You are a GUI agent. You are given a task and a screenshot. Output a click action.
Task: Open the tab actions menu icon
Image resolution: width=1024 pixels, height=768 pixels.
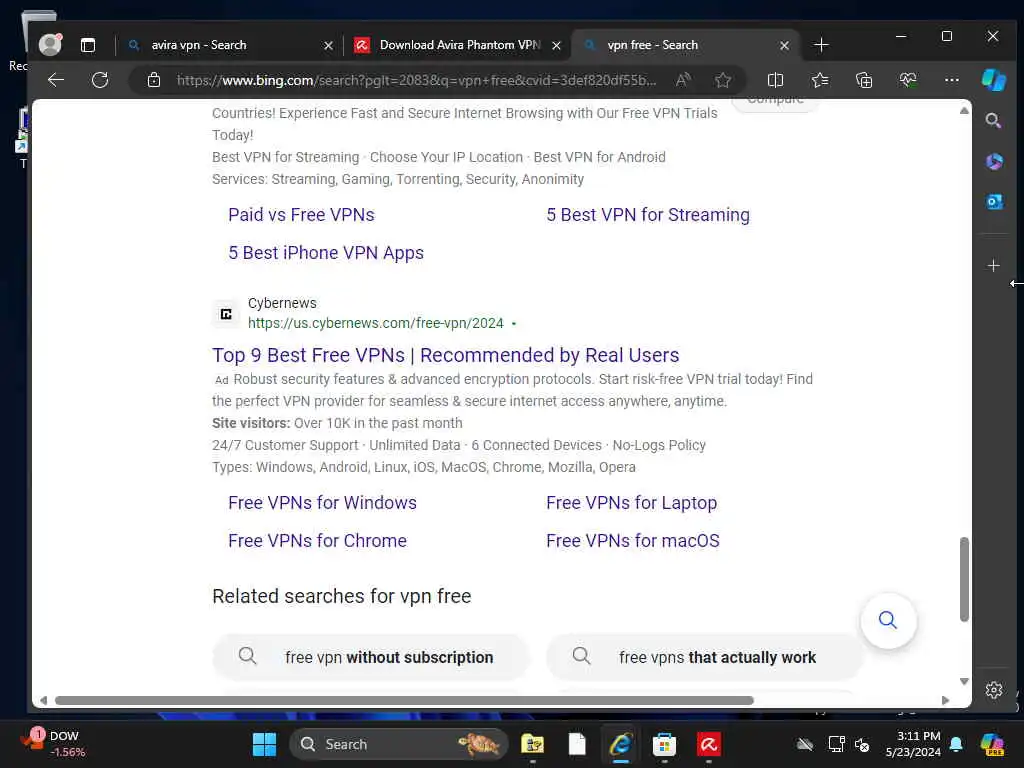(x=88, y=45)
